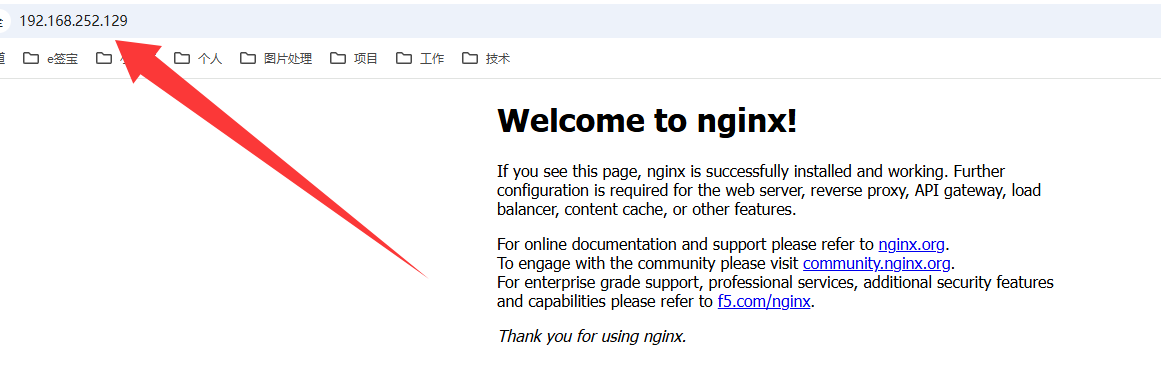Open the f5.com/nginx enterprise support link
The width and height of the screenshot is (1161, 376).
(764, 302)
